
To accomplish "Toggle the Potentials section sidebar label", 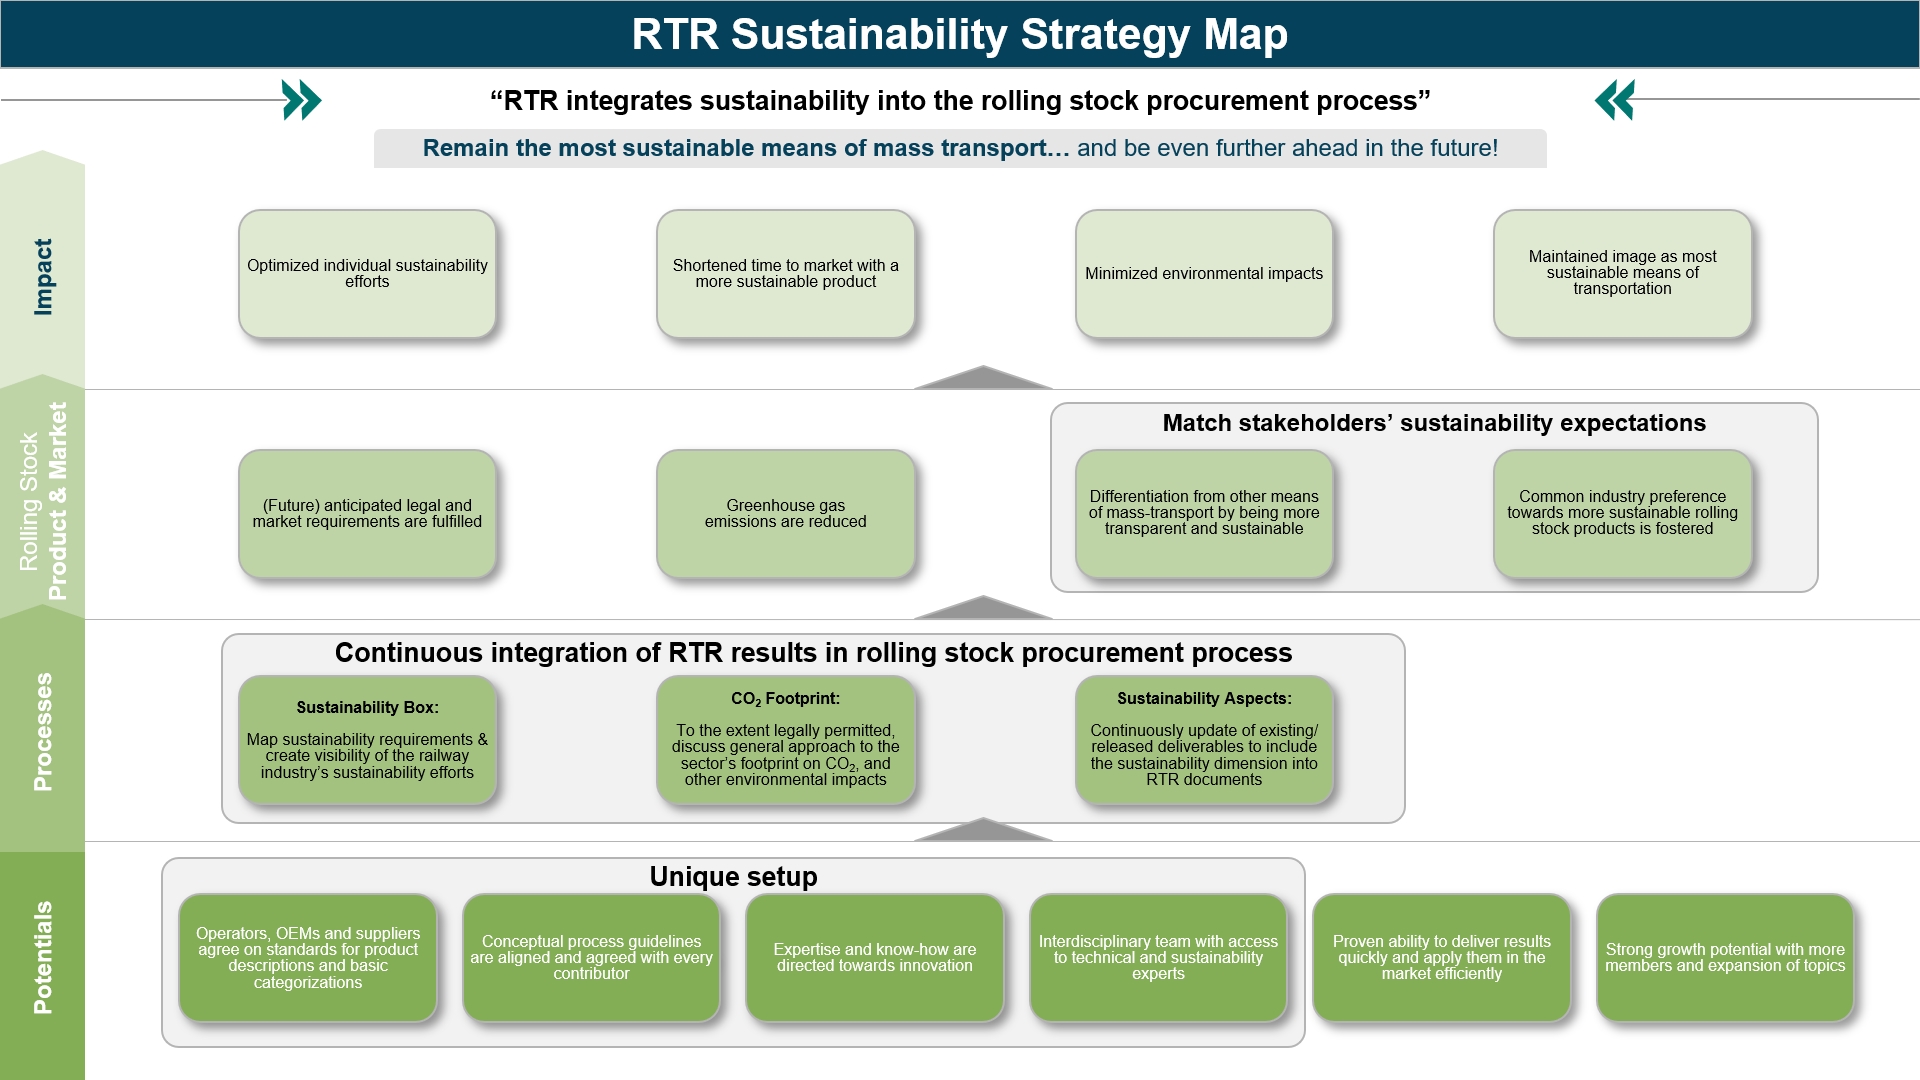I will point(42,955).
